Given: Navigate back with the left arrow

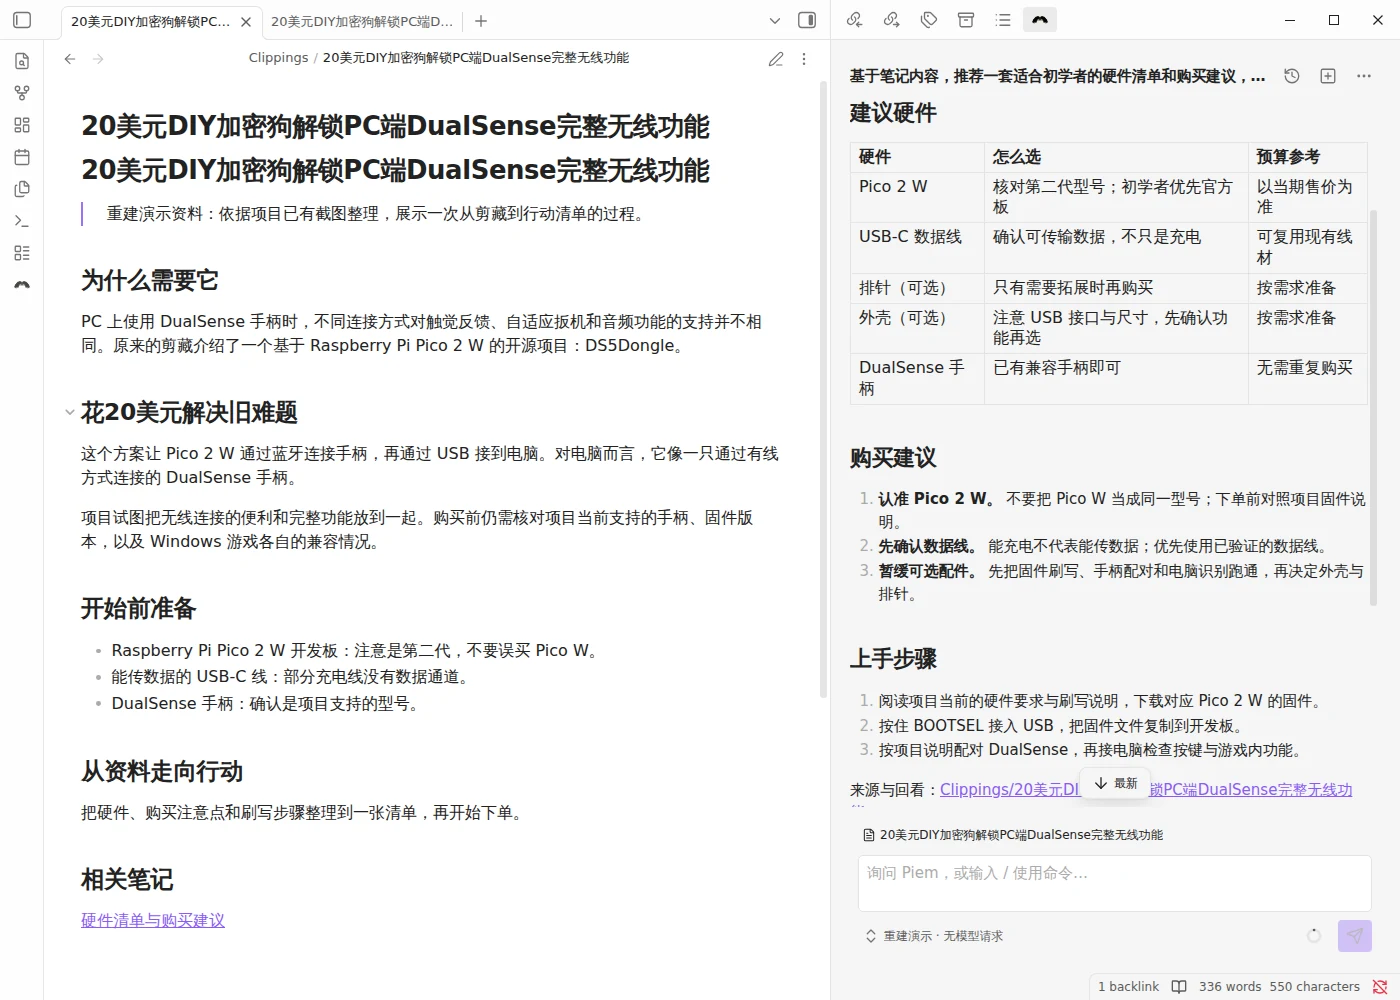Looking at the screenshot, I should [x=70, y=59].
